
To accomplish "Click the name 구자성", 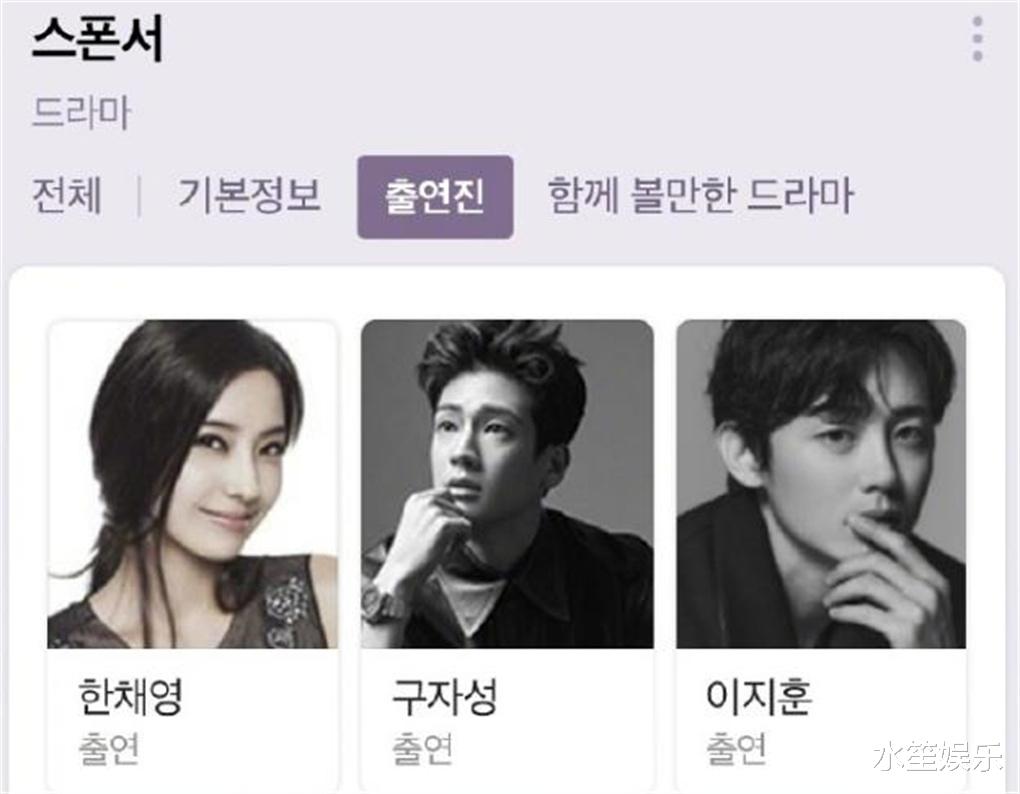I will [445, 696].
